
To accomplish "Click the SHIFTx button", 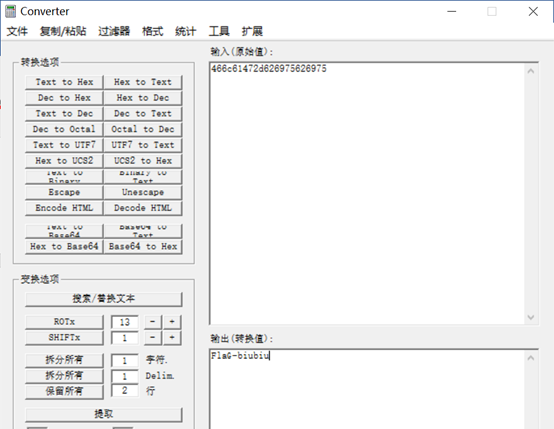I will coord(64,338).
